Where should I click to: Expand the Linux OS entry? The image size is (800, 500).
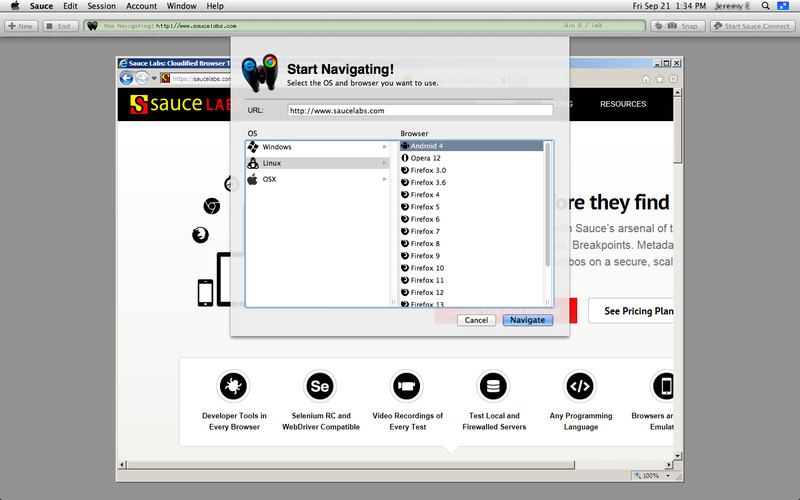(318, 163)
